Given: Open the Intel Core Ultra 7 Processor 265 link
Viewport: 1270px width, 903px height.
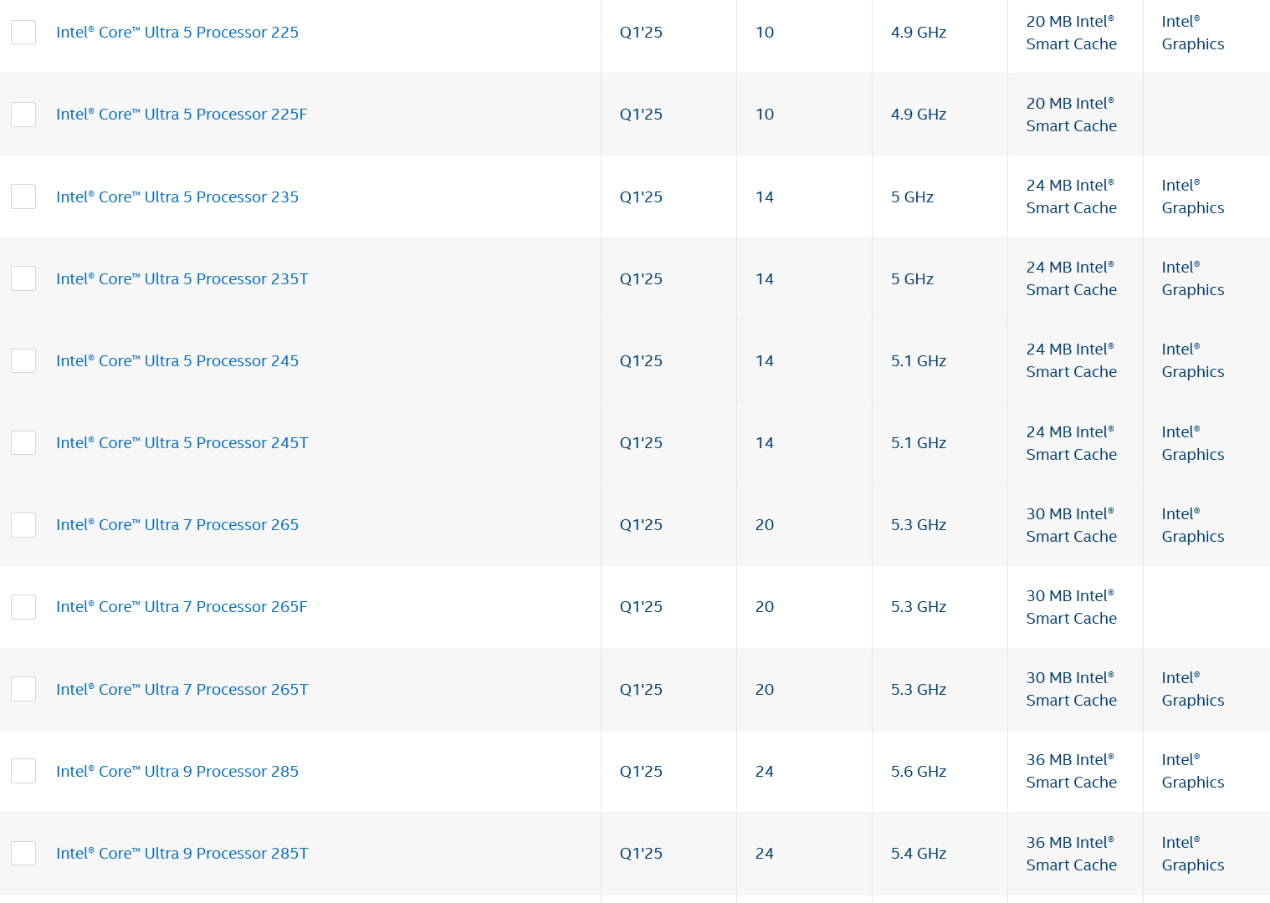Looking at the screenshot, I should pos(177,525).
